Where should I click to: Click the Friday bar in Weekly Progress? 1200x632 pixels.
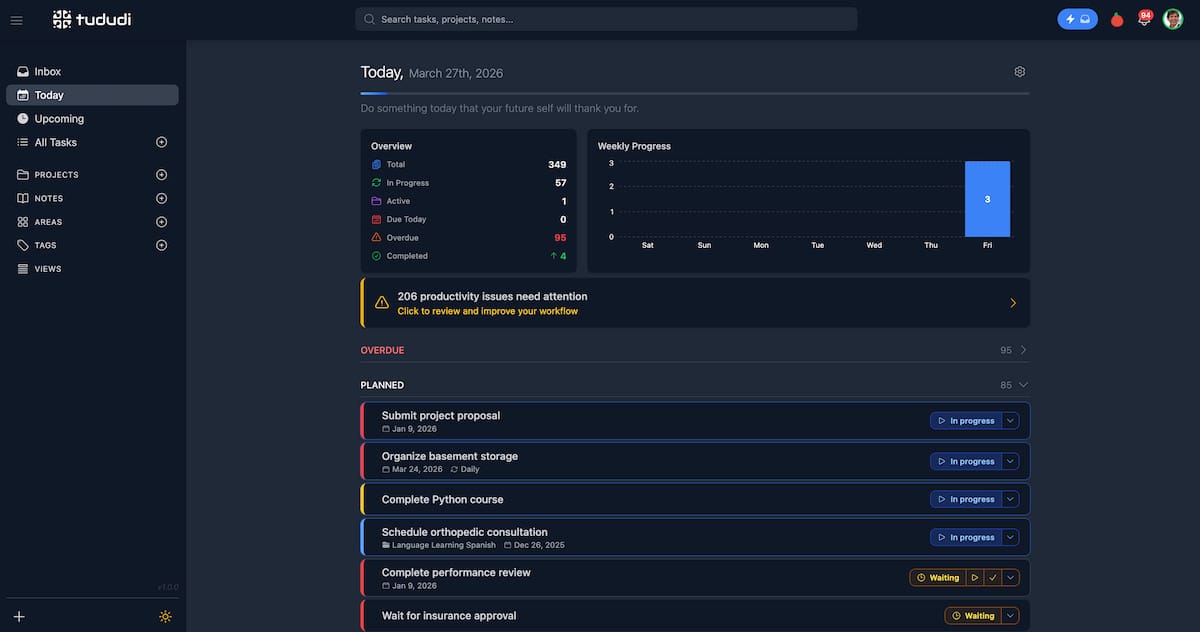tap(987, 199)
